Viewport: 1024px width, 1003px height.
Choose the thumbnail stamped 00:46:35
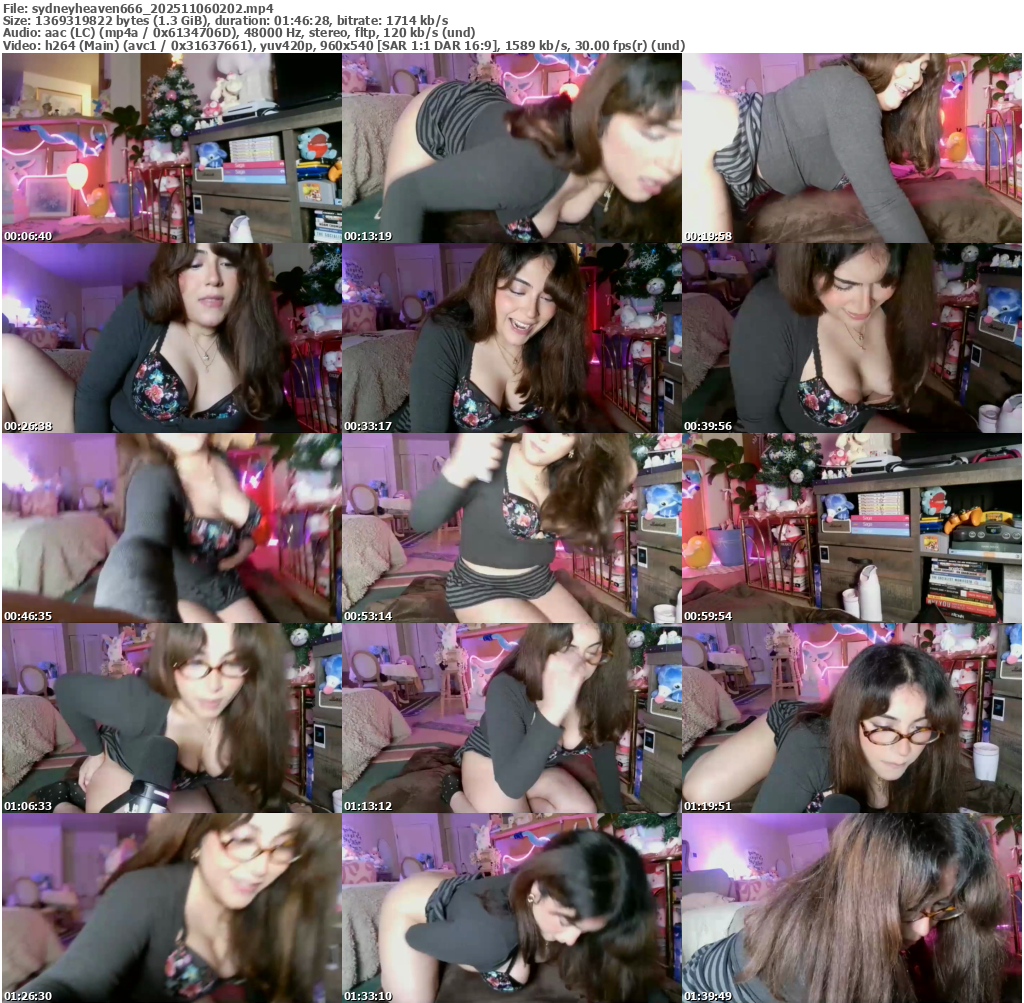pos(172,528)
